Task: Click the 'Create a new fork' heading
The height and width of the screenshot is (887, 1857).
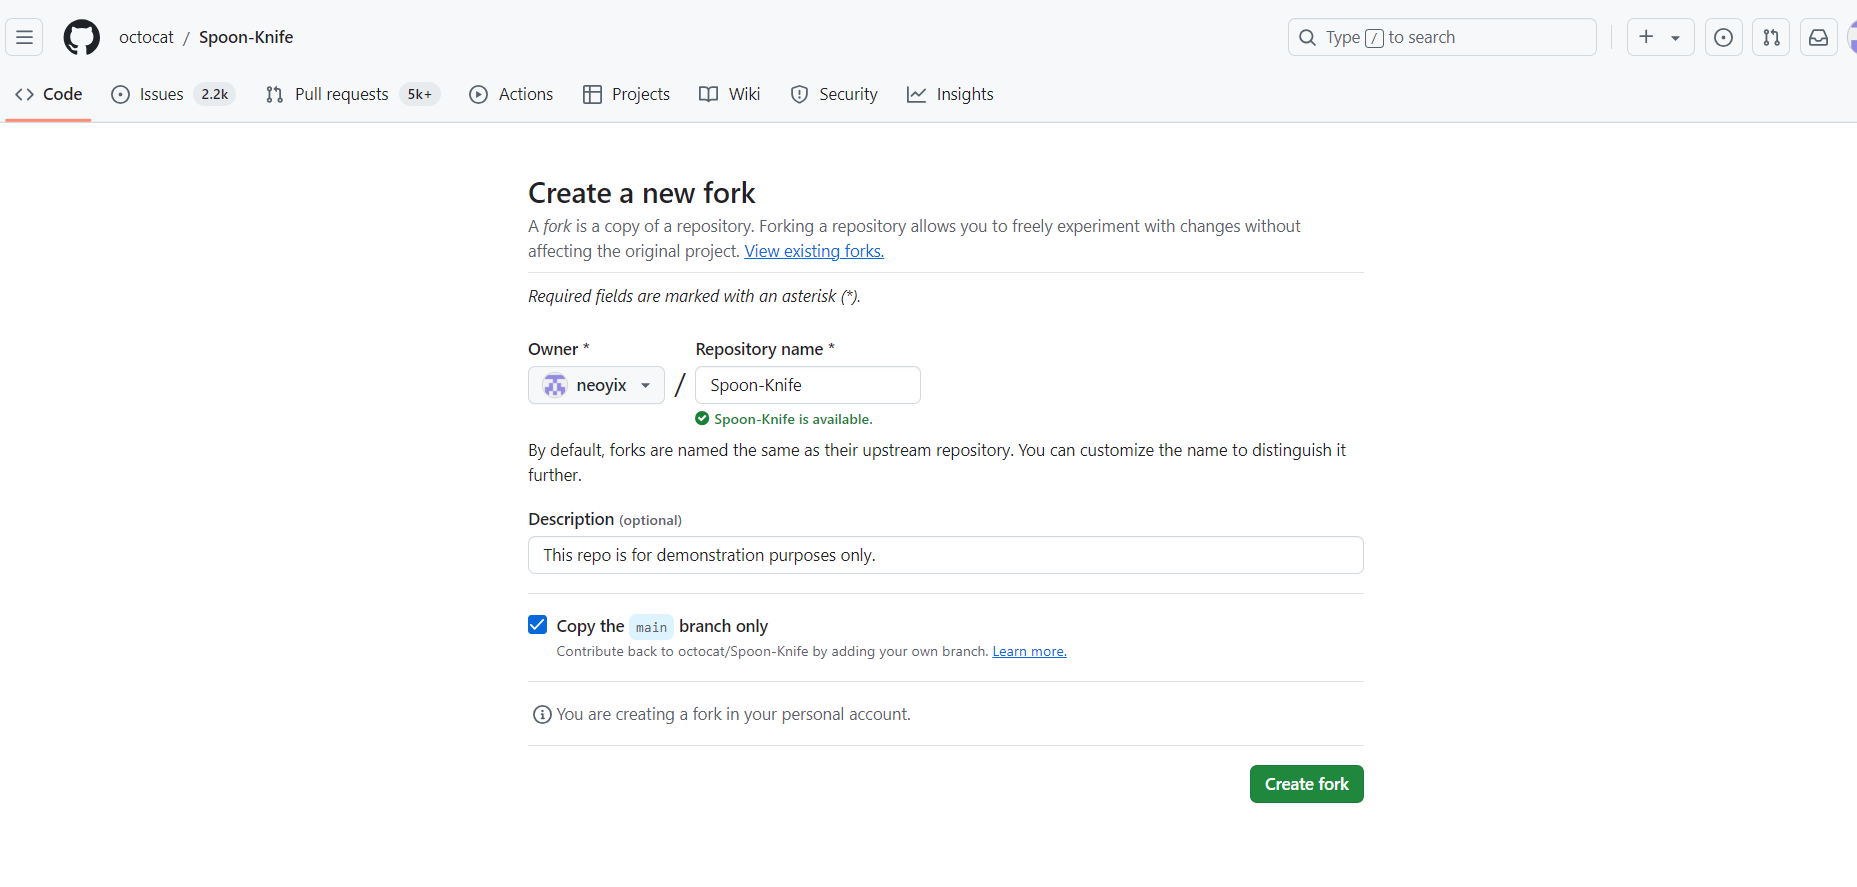Action: [642, 193]
